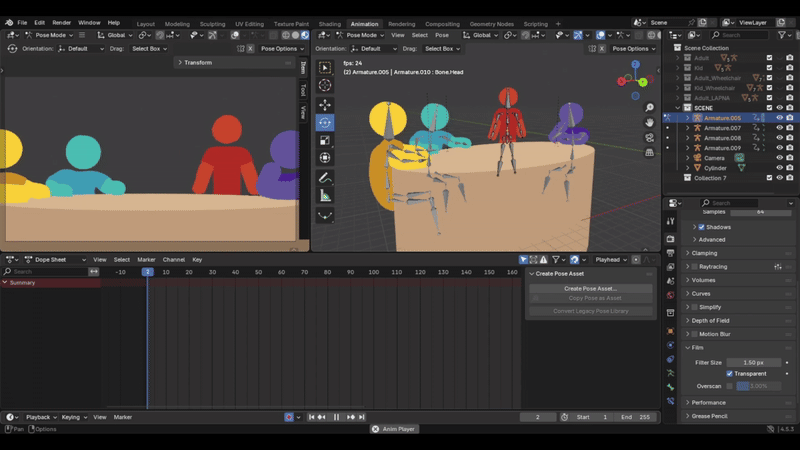Select the Cursor tool in viewport toolbar

(325, 86)
